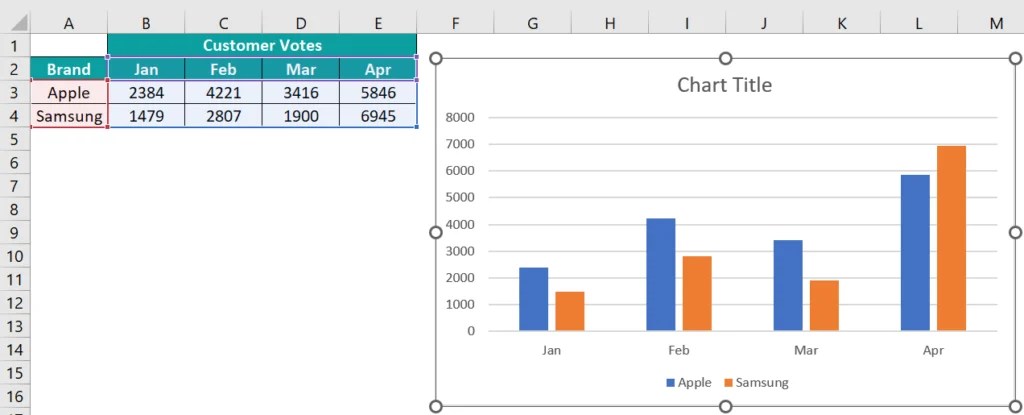Click the cell containing Samsung
Viewport: 1024px width, 415px height.
click(69, 116)
